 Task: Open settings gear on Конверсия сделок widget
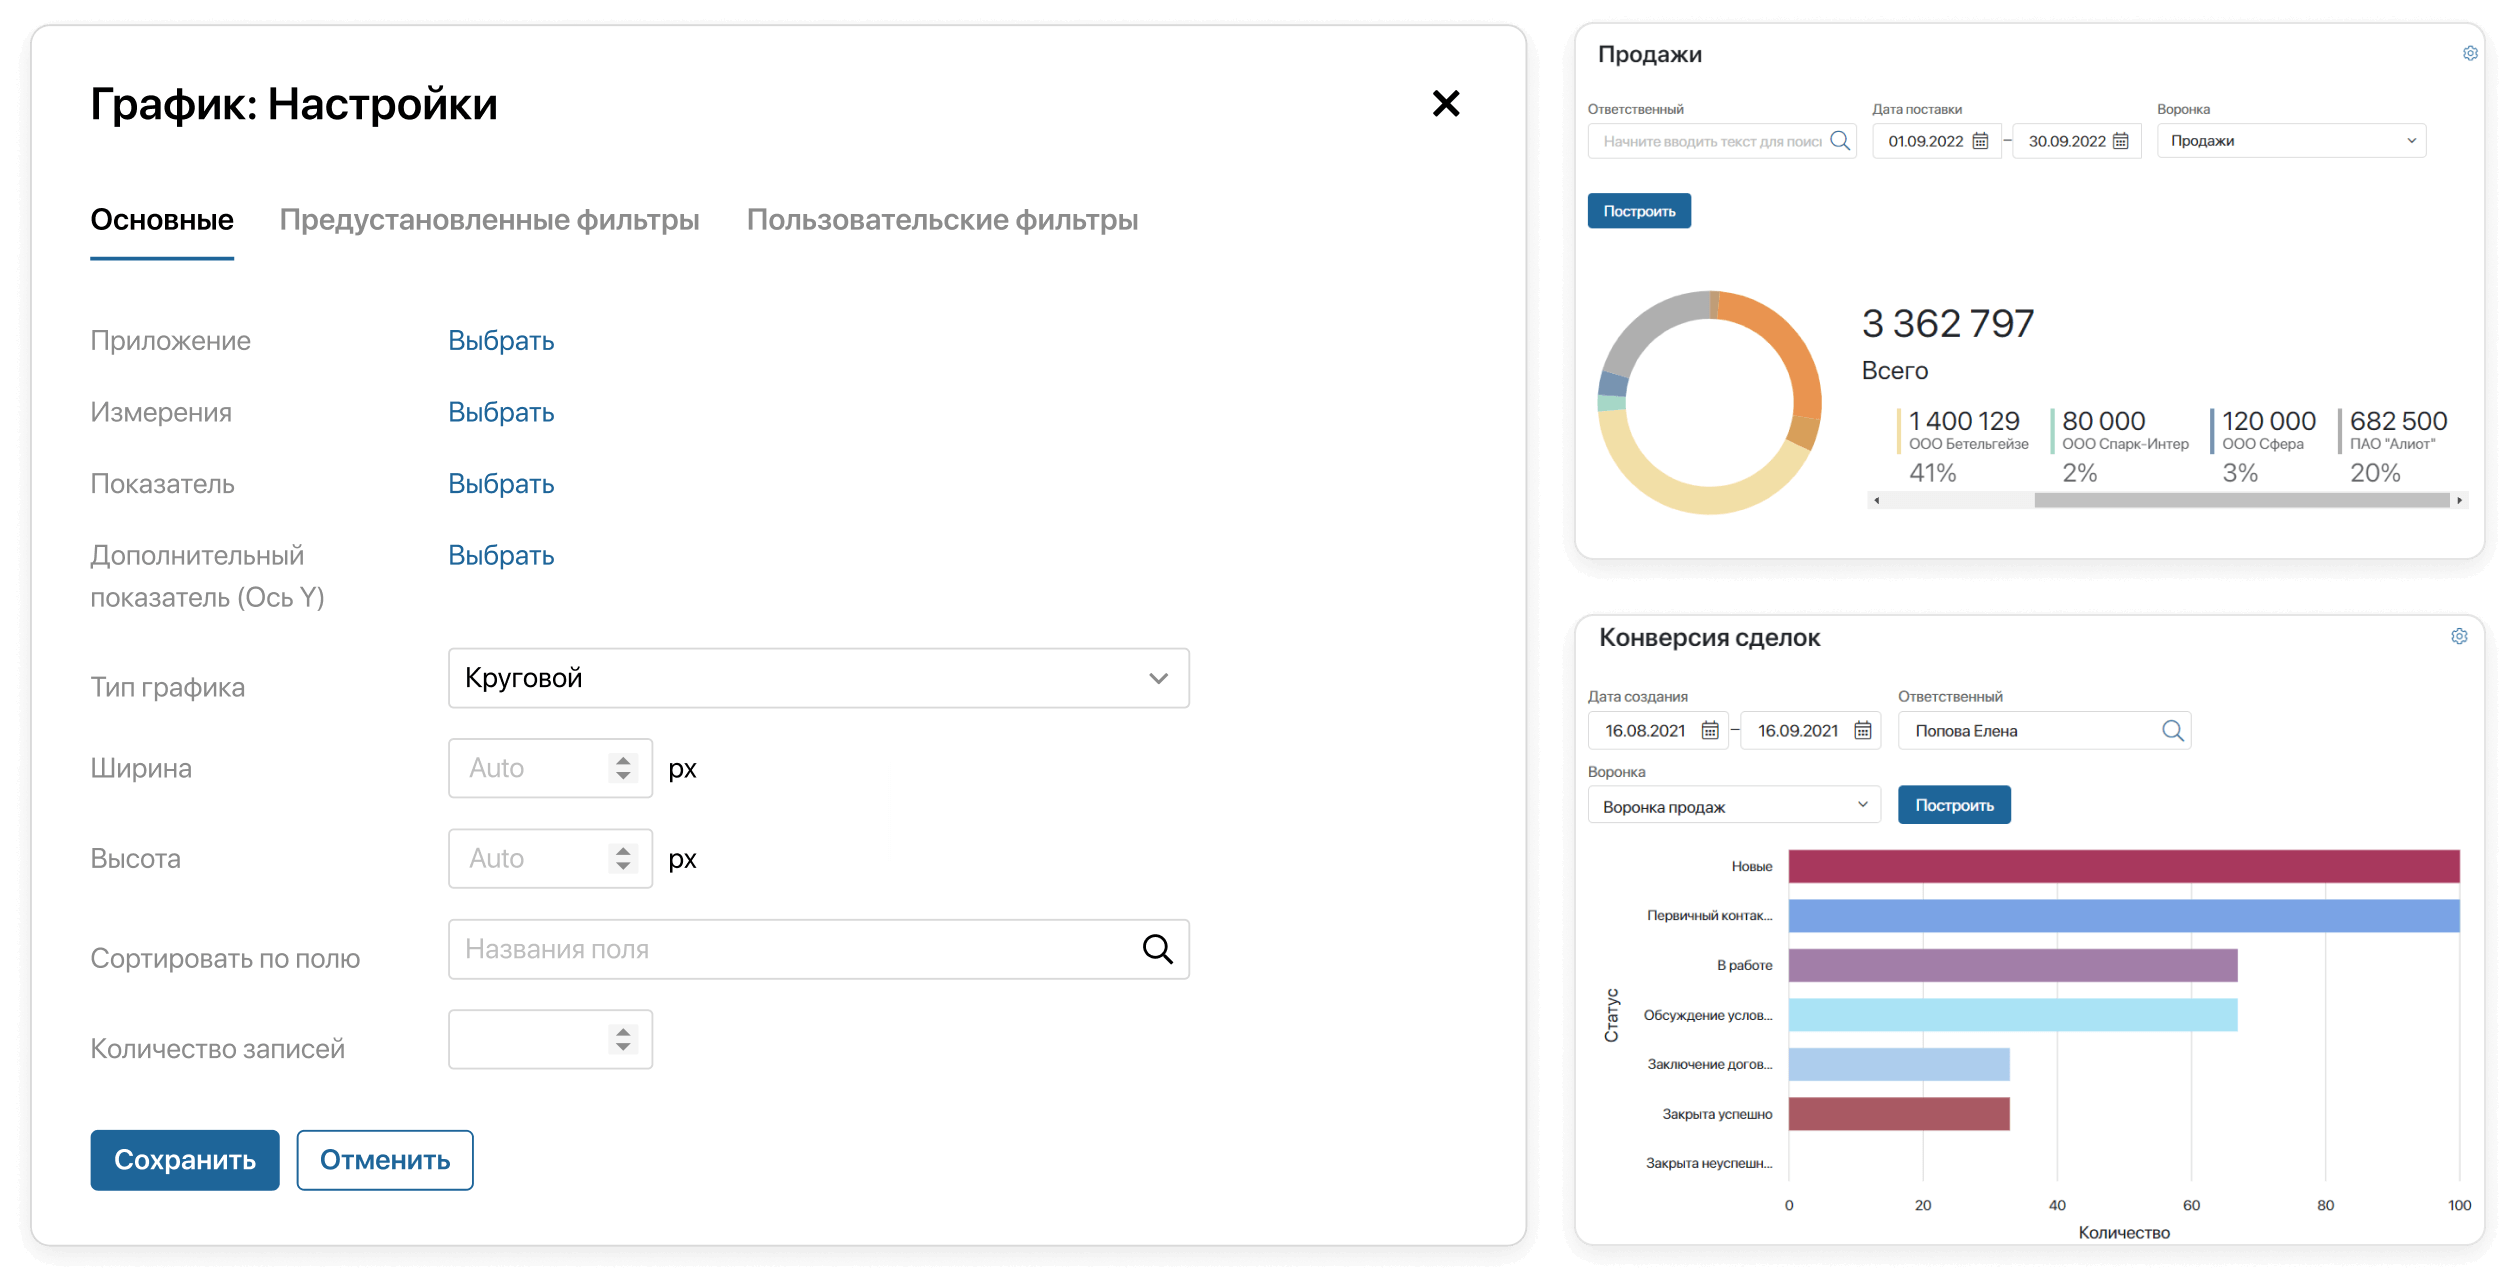[2460, 636]
